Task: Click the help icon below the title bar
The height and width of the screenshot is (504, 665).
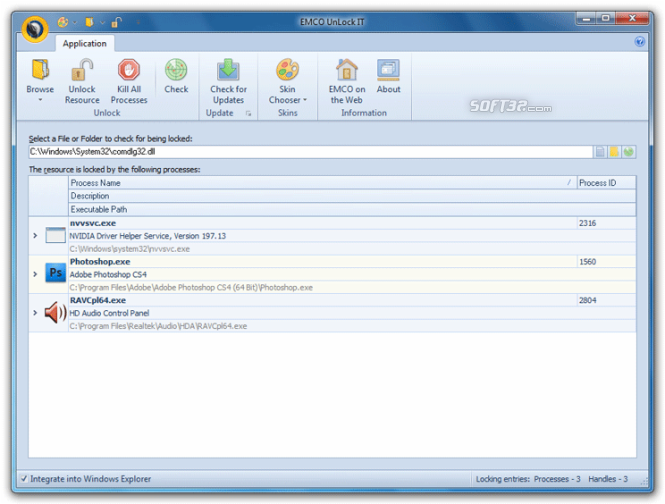Action: pyautogui.click(x=639, y=42)
